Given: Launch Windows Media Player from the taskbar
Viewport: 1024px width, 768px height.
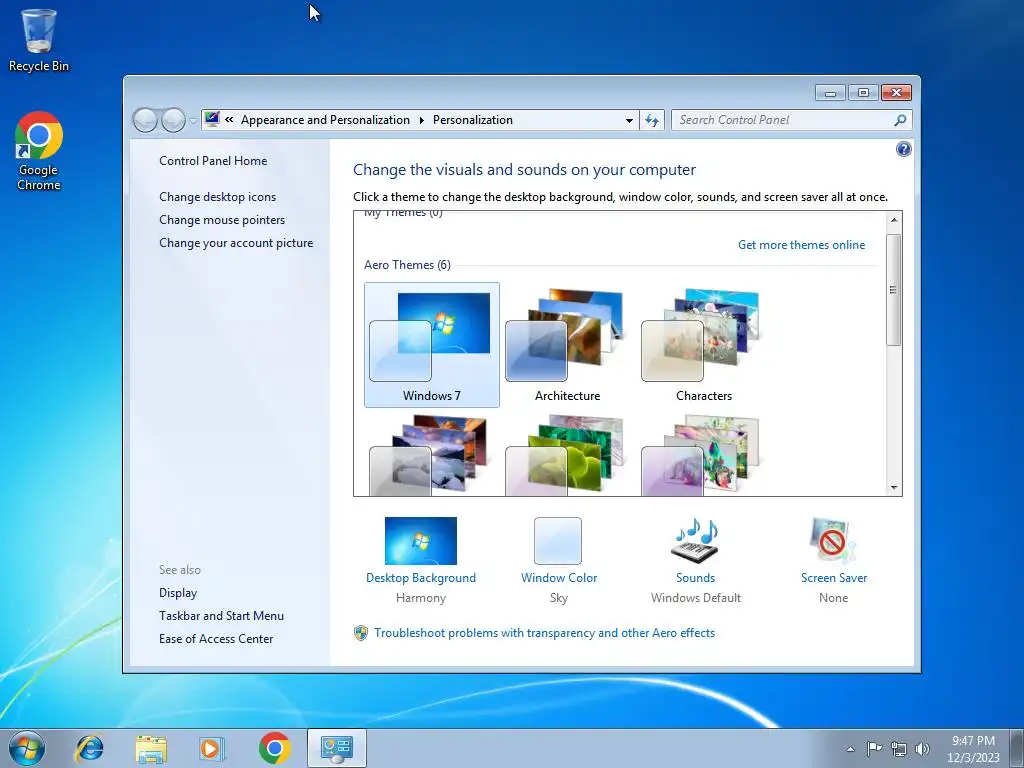Looking at the screenshot, I should tap(212, 748).
